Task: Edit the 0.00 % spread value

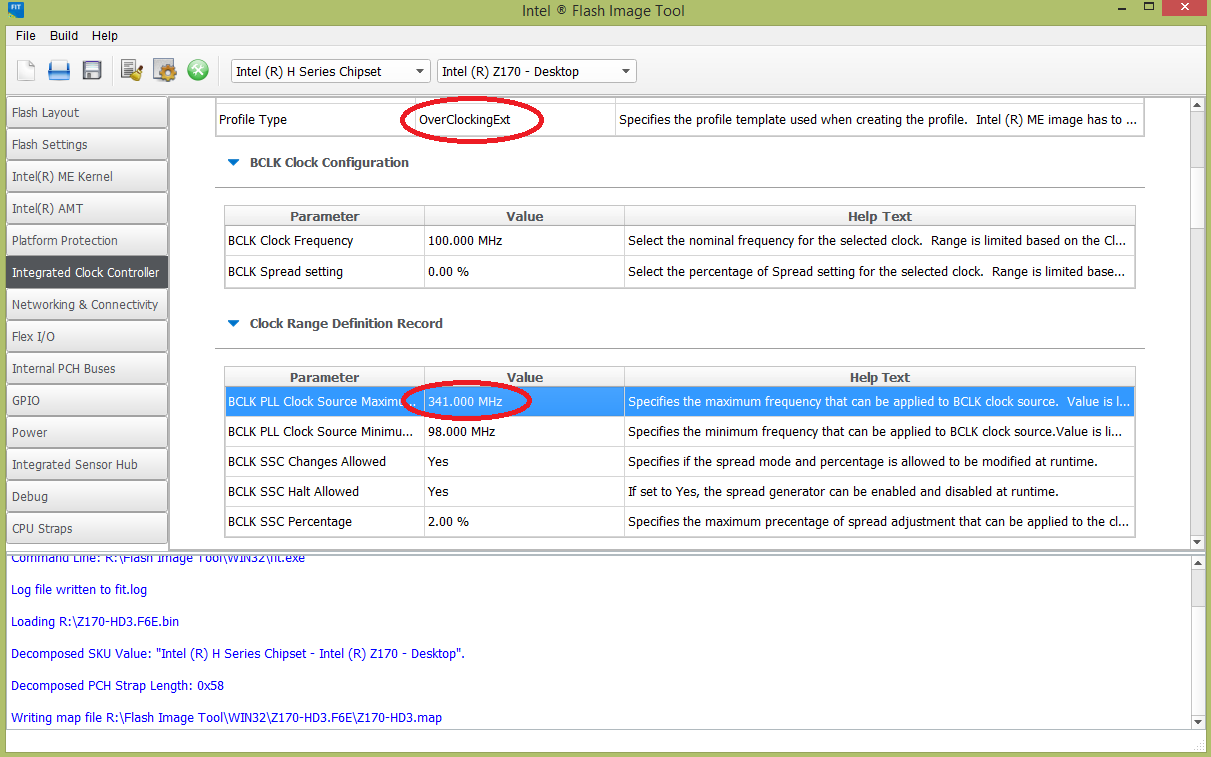Action: 524,272
